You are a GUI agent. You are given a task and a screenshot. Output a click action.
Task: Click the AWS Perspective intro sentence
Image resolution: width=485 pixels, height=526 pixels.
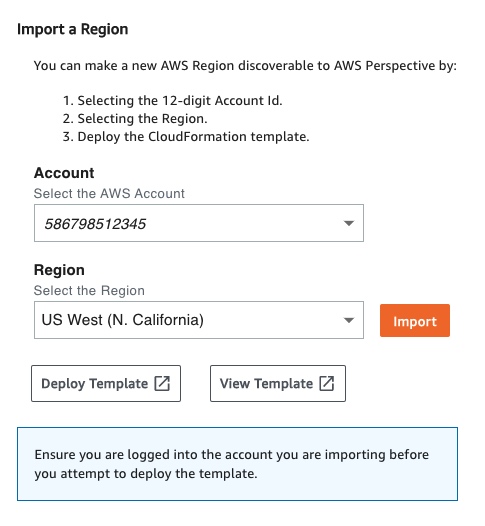pos(245,66)
